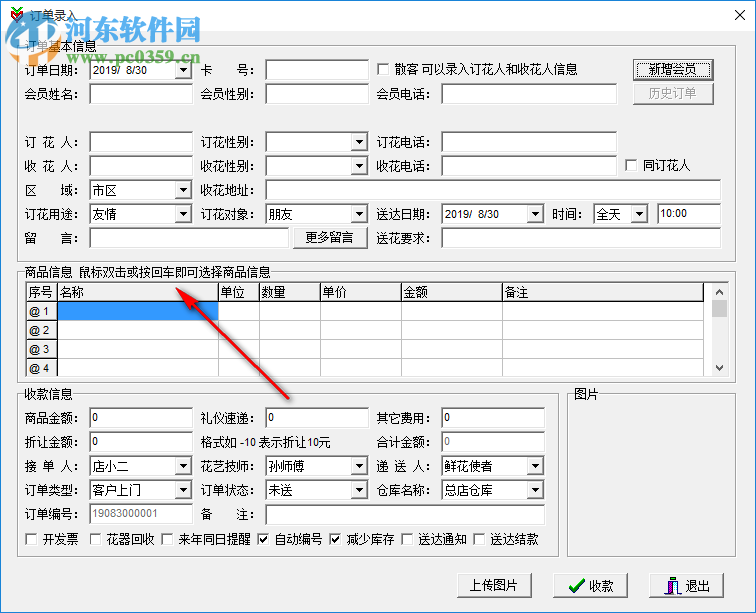This screenshot has height=613, width=756.
Task: Click the 收花电话 input field
Action: pyautogui.click(x=529, y=166)
